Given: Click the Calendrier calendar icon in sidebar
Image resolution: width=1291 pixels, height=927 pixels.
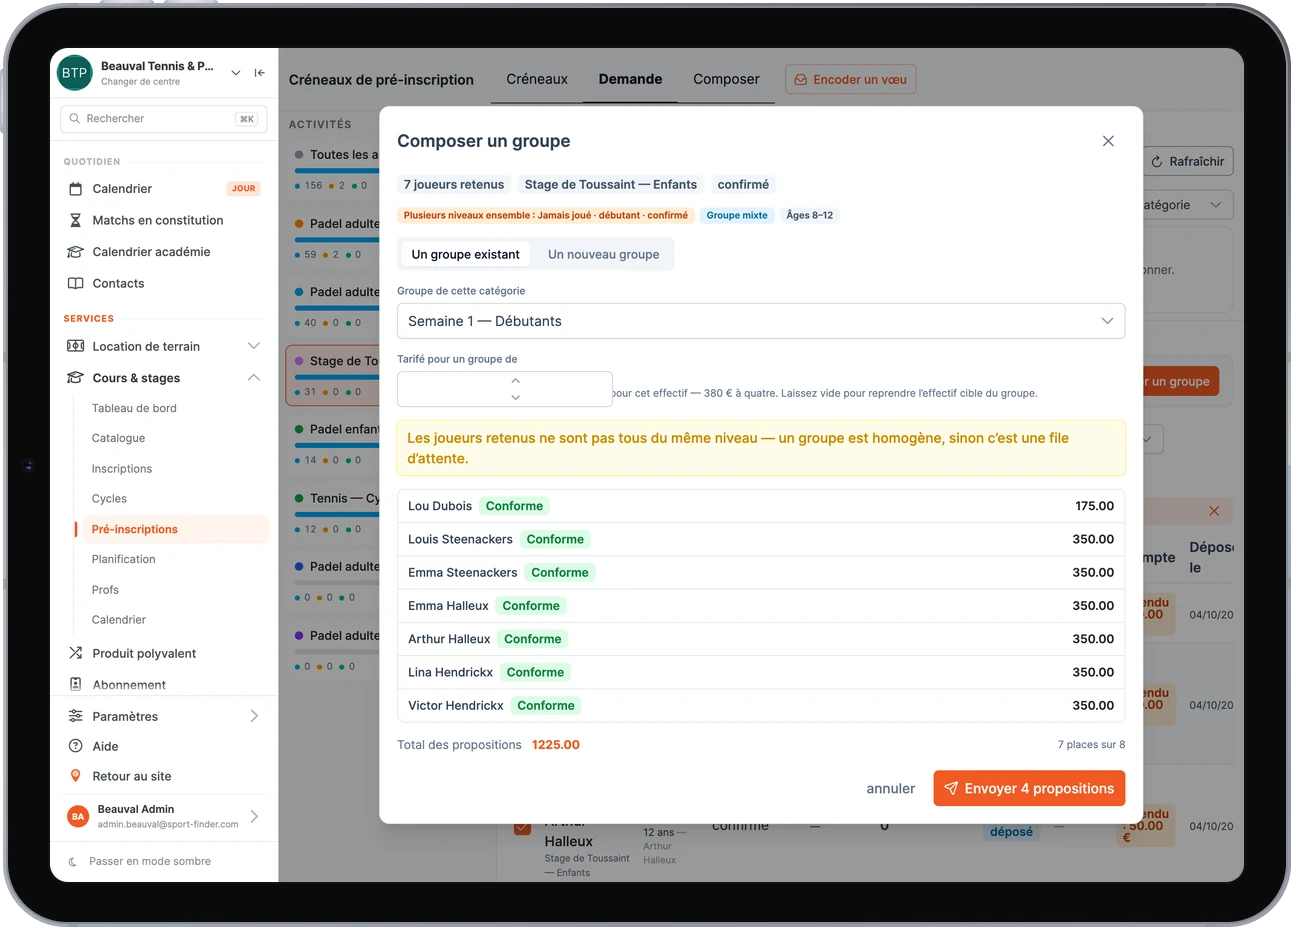Looking at the screenshot, I should coord(75,189).
